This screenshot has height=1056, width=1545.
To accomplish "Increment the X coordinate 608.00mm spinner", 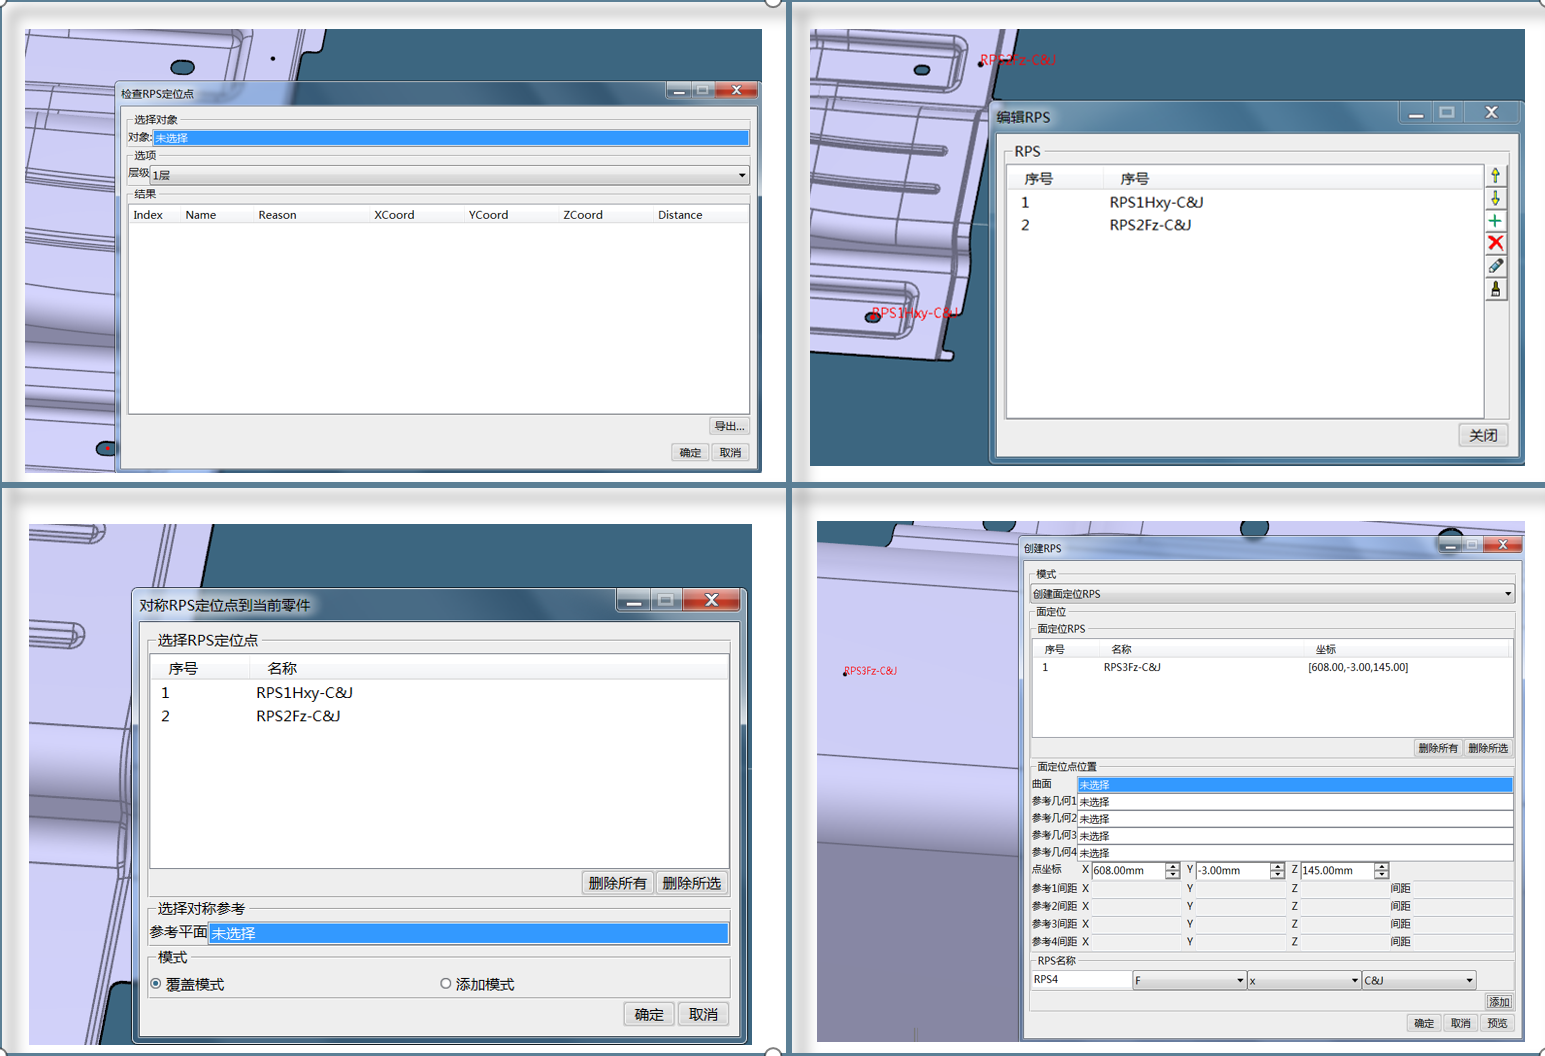I will (1172, 867).
